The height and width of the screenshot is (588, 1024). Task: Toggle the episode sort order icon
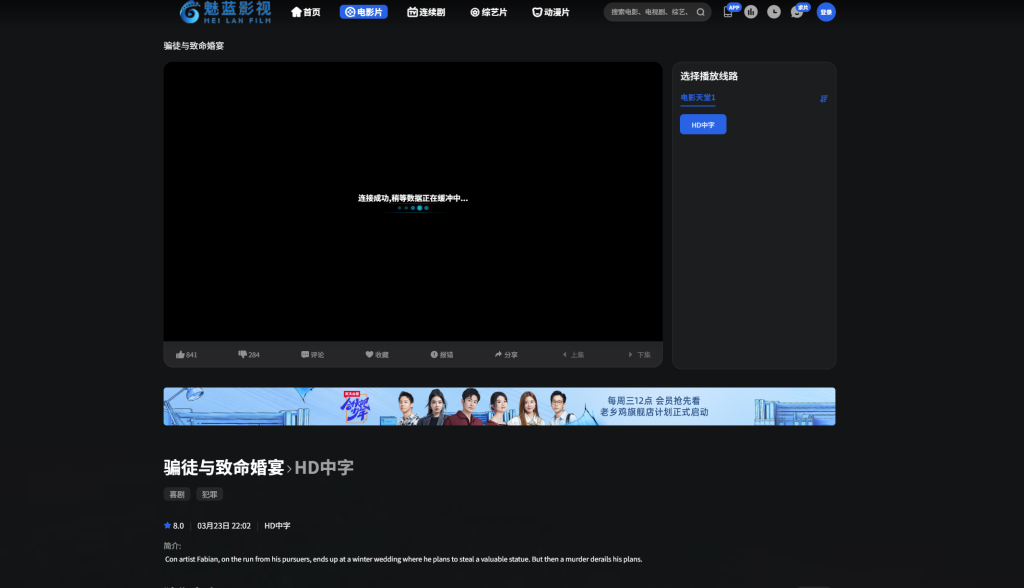coord(823,99)
